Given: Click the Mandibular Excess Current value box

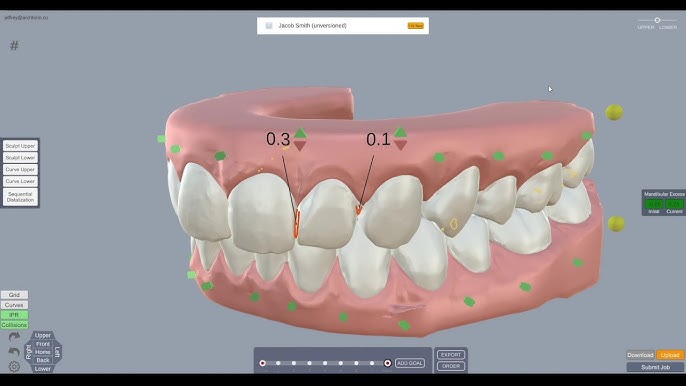Looking at the screenshot, I should pos(674,204).
